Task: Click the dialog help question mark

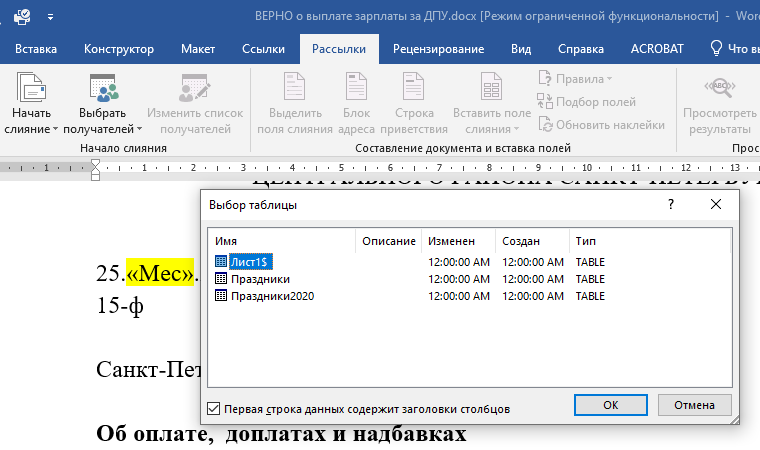Action: 671,204
